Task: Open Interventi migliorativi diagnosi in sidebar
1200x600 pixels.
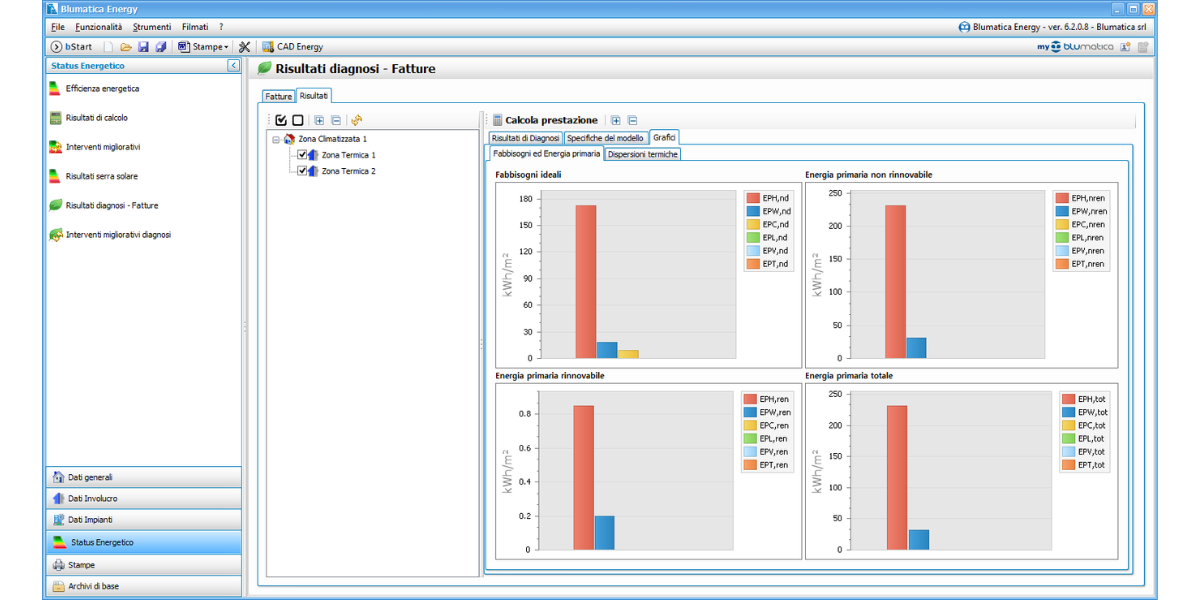Action: pyautogui.click(x=118, y=235)
